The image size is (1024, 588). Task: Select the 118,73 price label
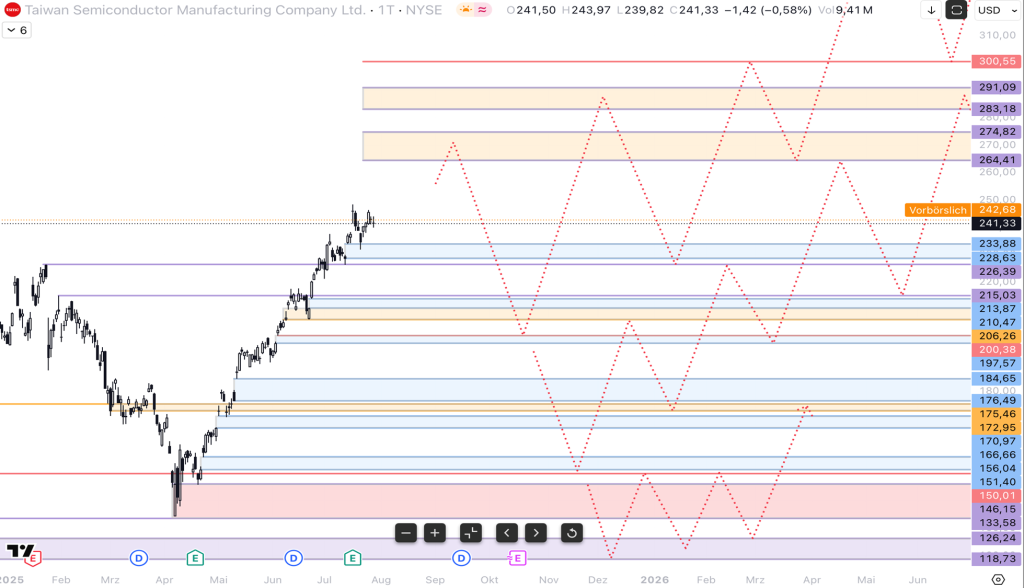pos(997,559)
